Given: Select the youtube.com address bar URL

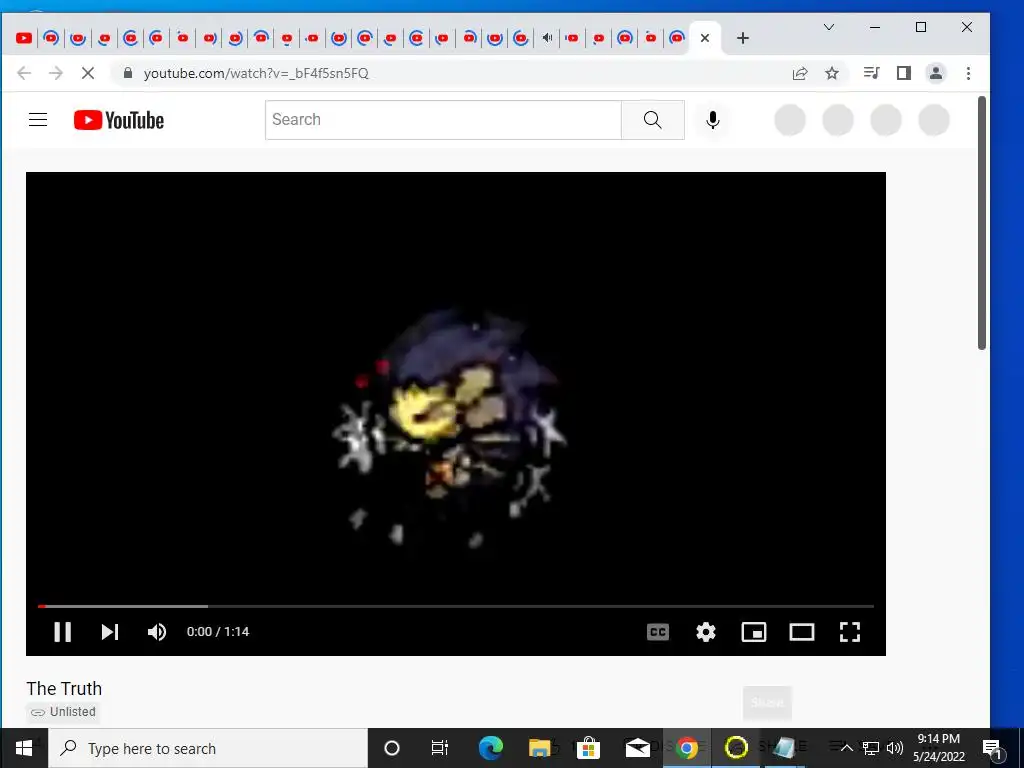Looking at the screenshot, I should click(256, 73).
